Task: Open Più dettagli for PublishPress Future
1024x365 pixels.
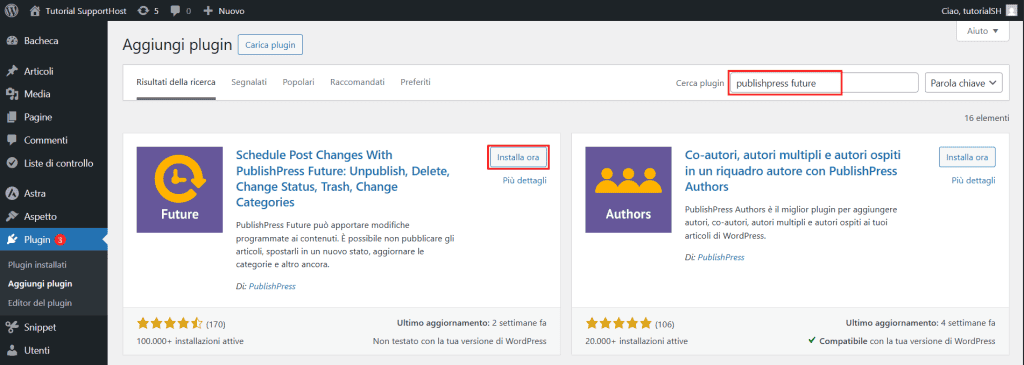Action: coord(524,180)
